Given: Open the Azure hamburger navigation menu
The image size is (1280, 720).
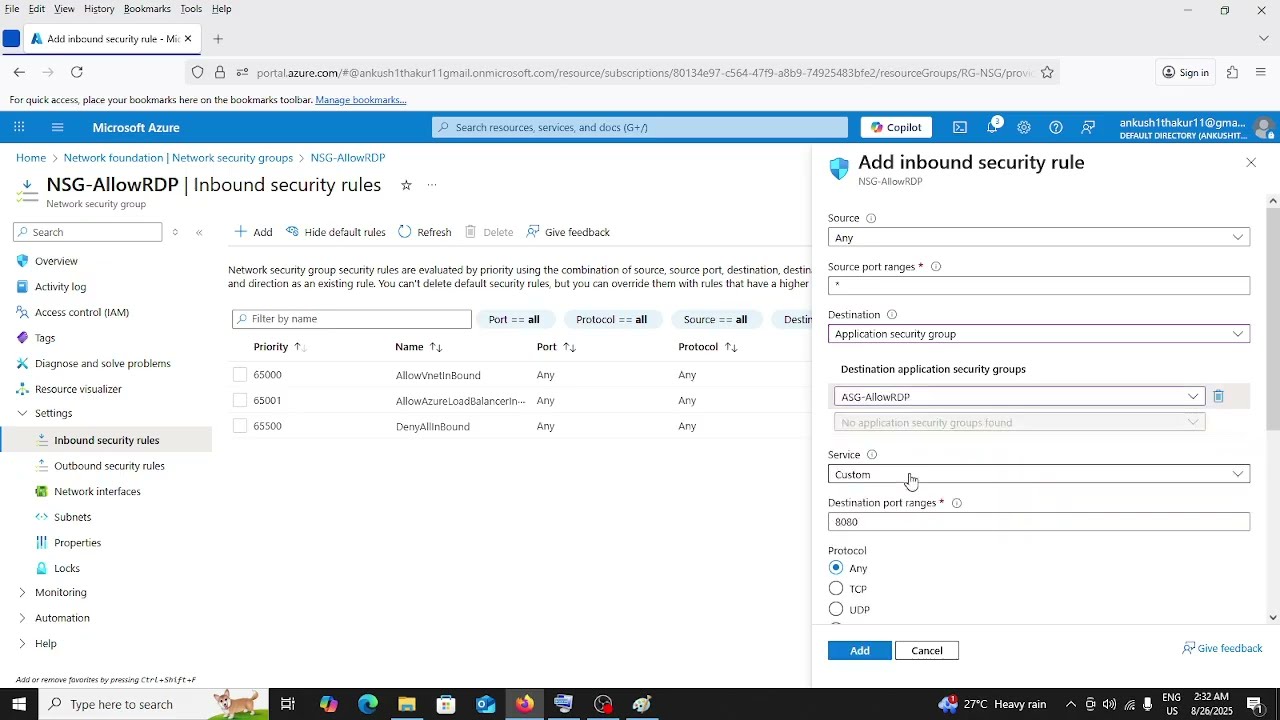Looking at the screenshot, I should 57,127.
